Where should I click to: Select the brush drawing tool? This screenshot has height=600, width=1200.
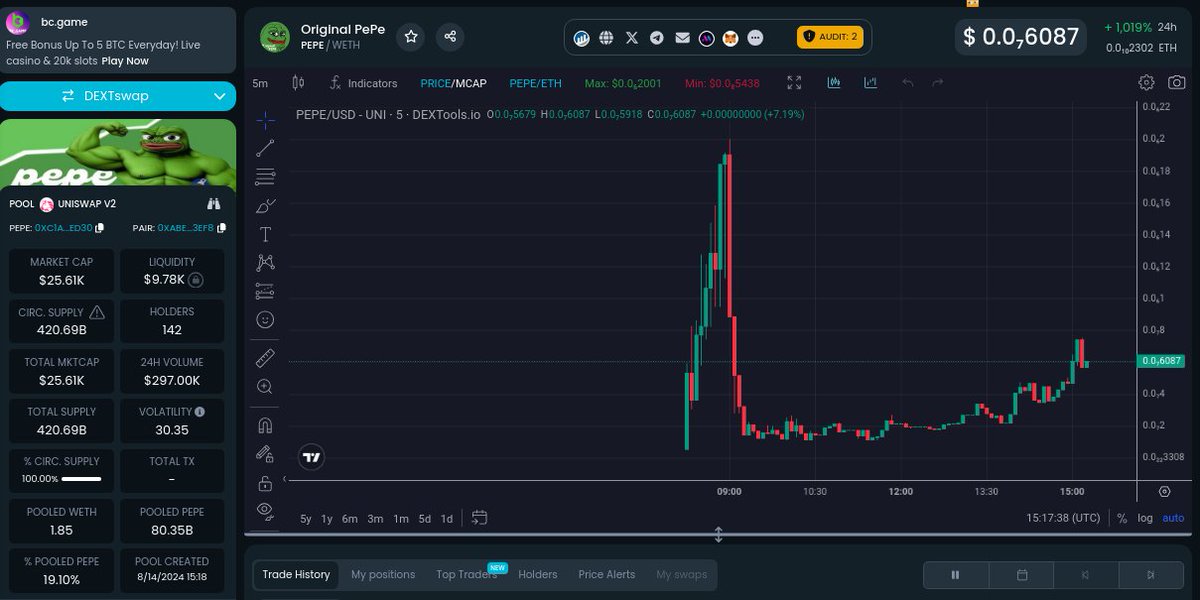[265, 206]
